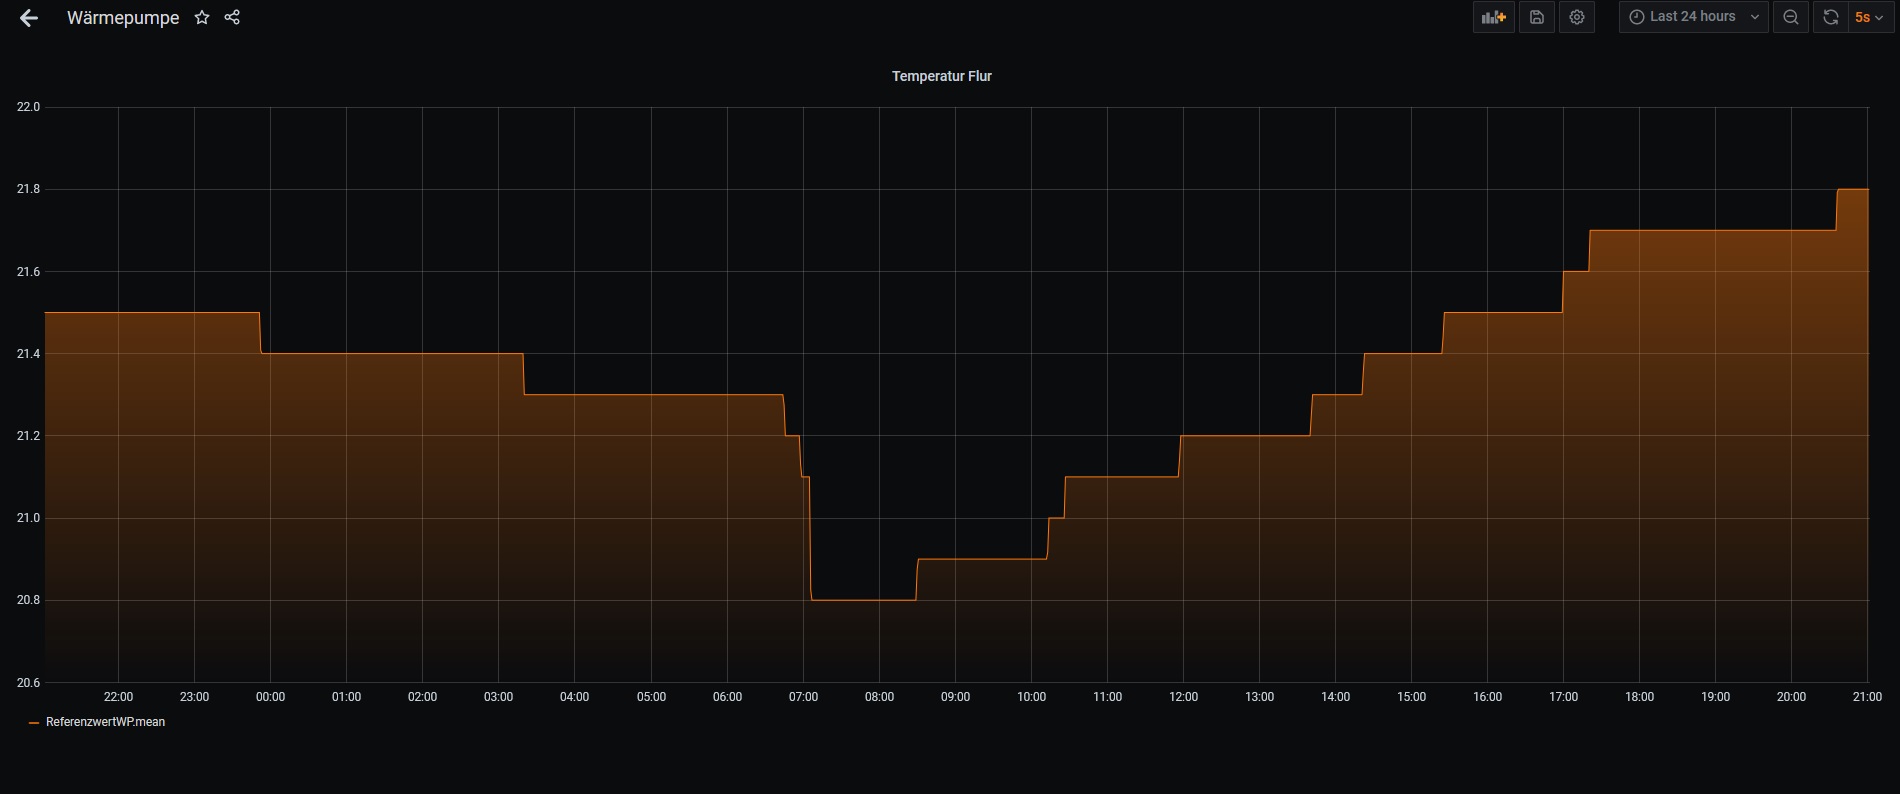Viewport: 1900px width, 794px height.
Task: Click the 00:00 x-axis label
Action: tap(270, 697)
